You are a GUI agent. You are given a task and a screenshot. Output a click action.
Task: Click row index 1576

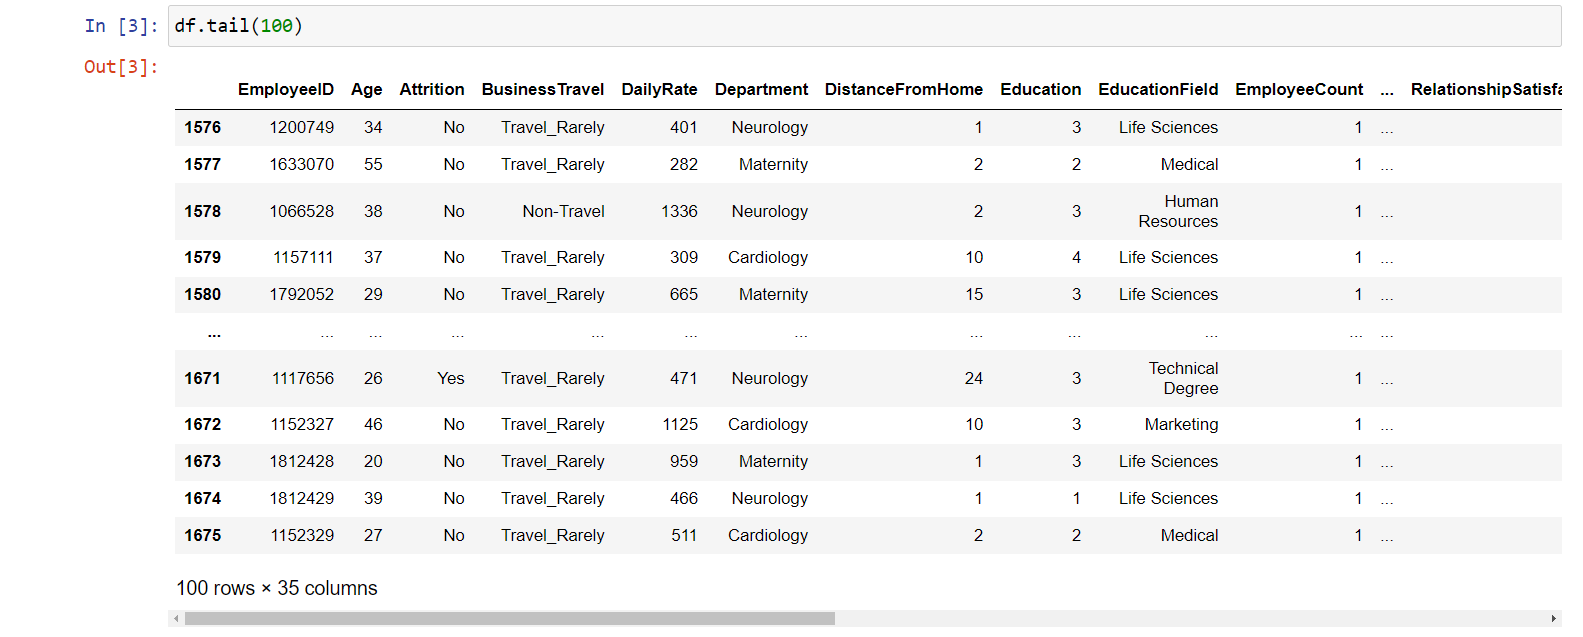click(x=202, y=128)
